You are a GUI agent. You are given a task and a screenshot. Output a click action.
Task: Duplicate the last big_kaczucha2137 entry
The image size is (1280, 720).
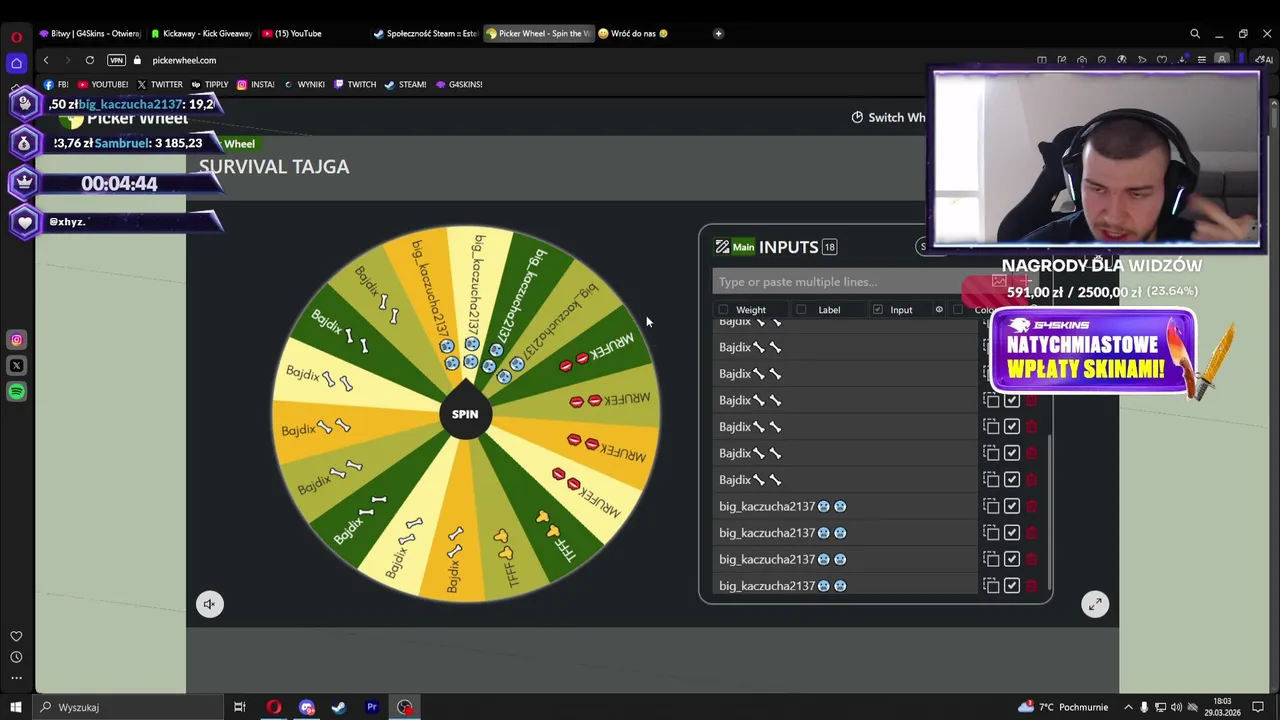(991, 586)
